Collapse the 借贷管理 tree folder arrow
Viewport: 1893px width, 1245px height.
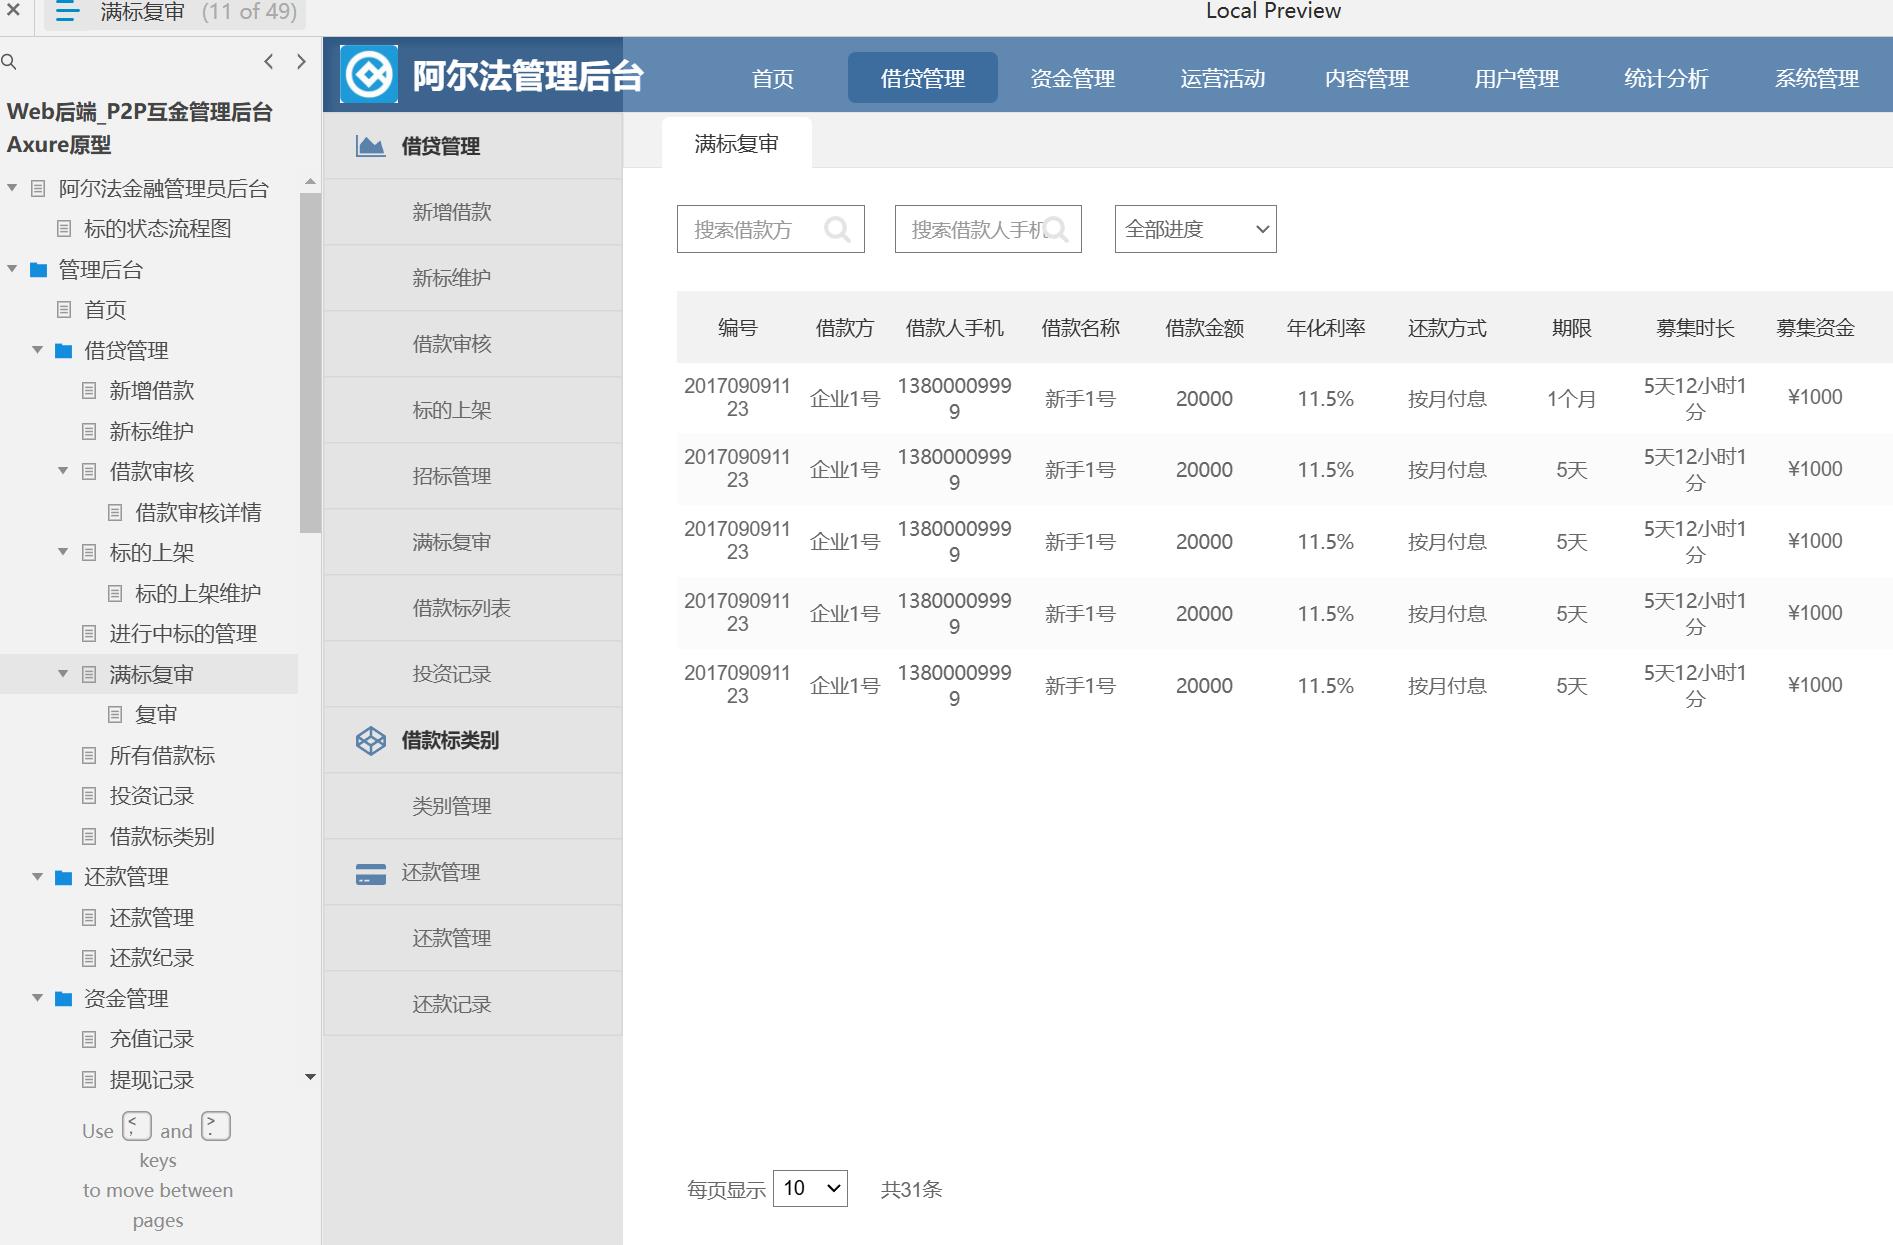tap(37, 350)
